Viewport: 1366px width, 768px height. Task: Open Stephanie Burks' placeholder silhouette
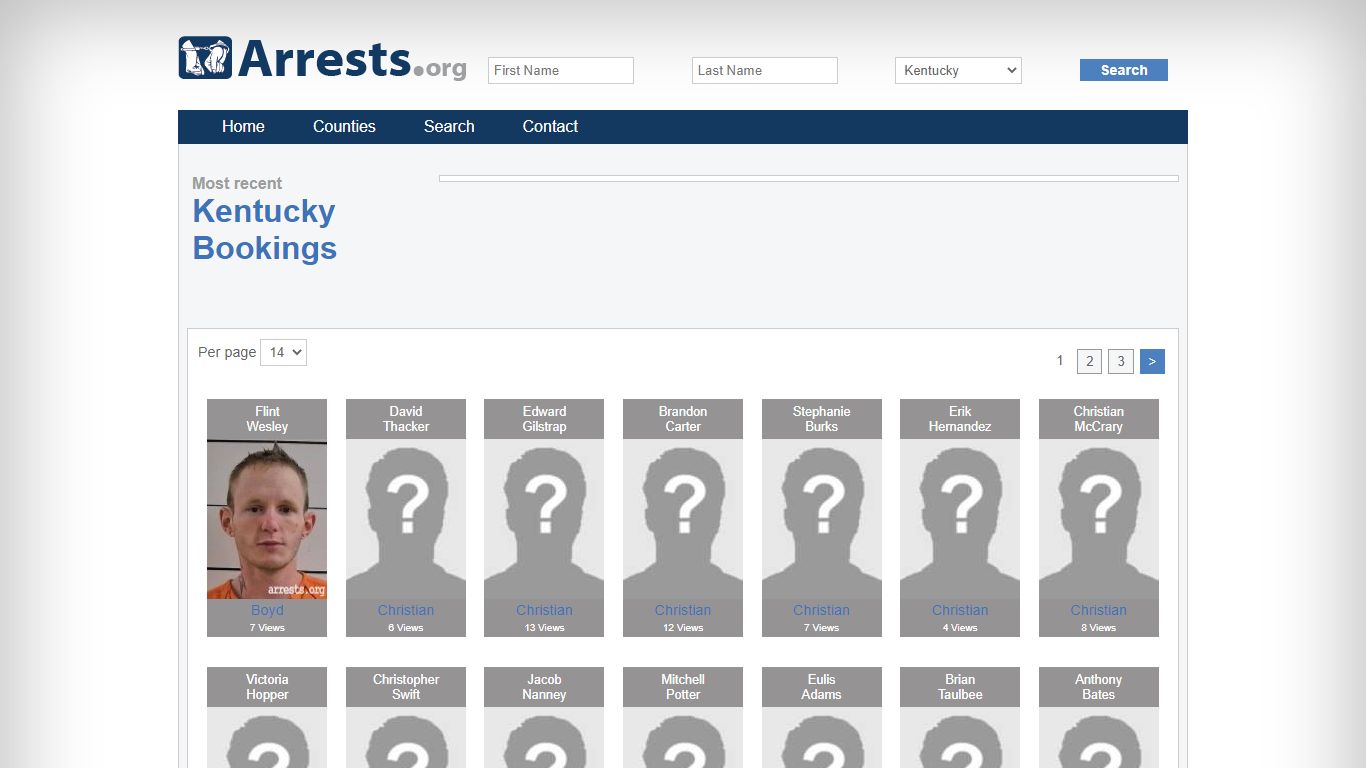(822, 519)
